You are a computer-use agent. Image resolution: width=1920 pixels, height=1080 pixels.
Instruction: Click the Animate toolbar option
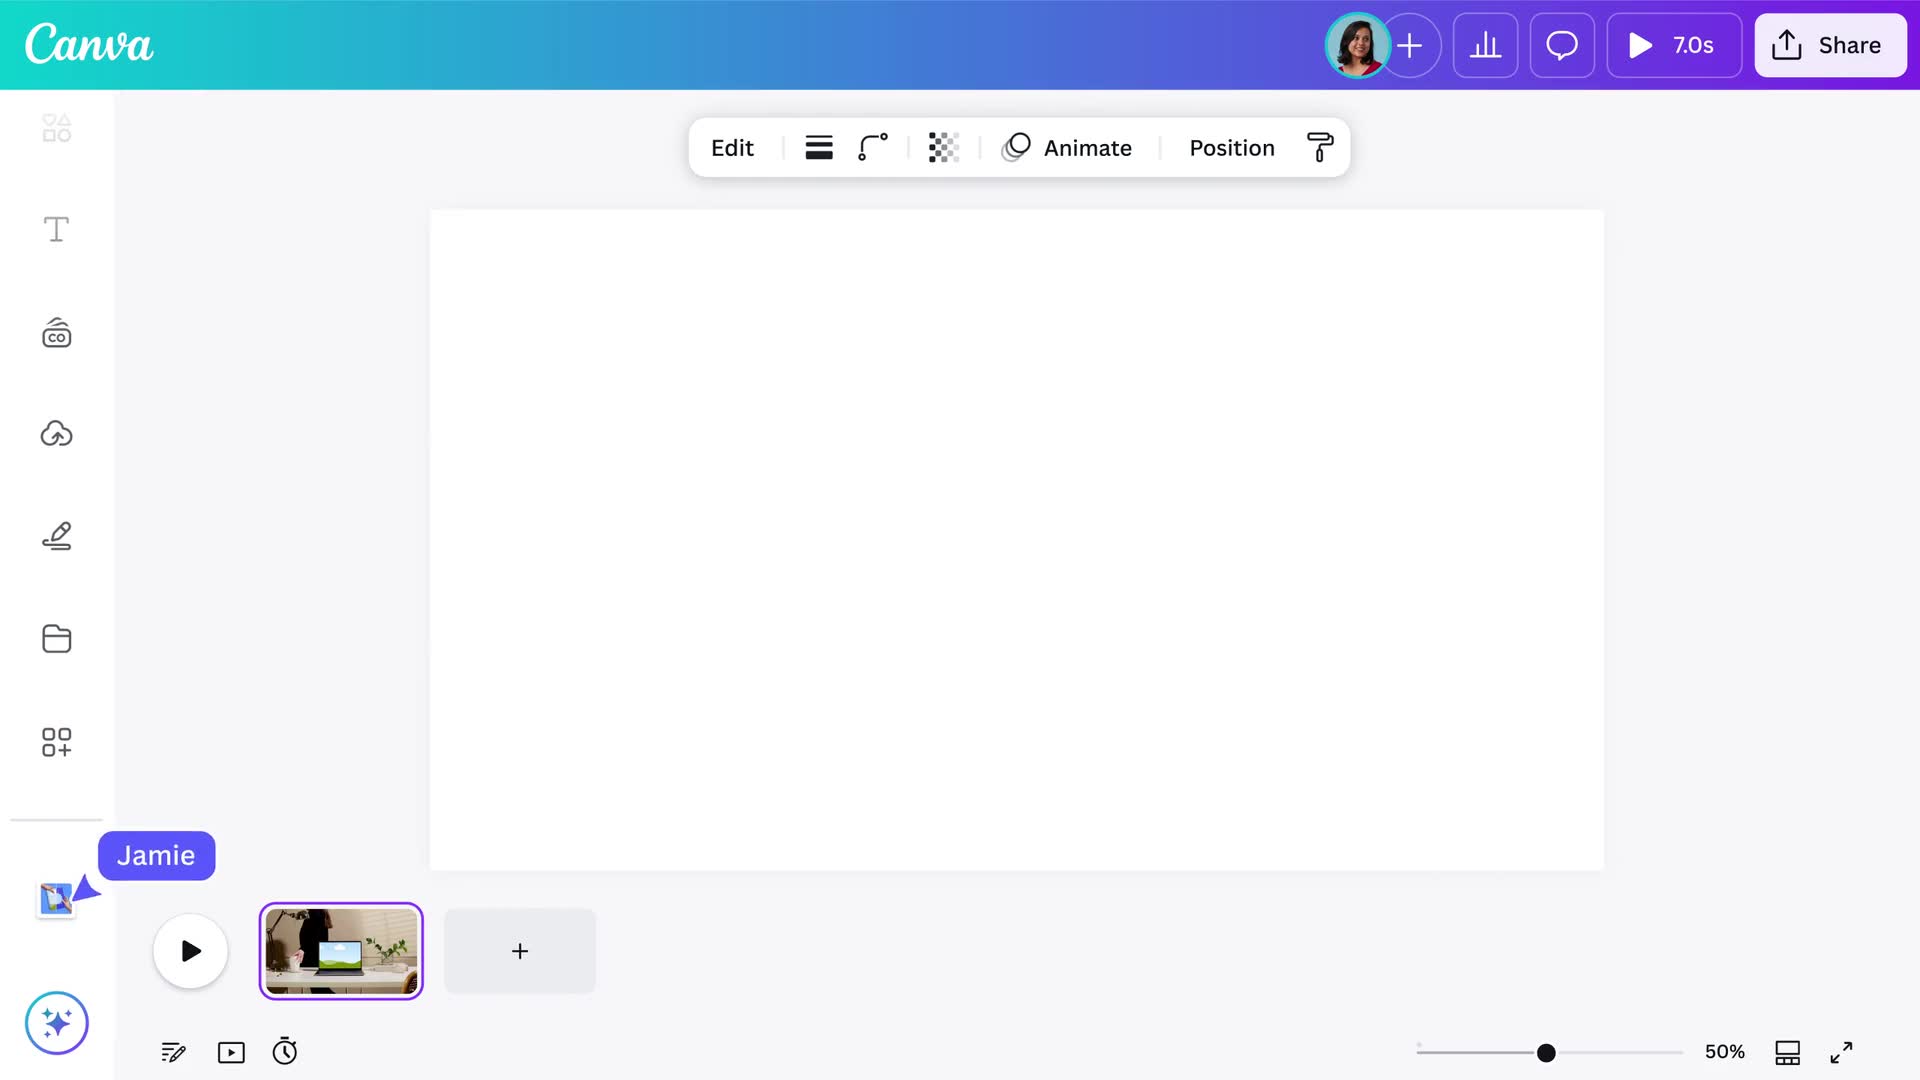point(1067,148)
